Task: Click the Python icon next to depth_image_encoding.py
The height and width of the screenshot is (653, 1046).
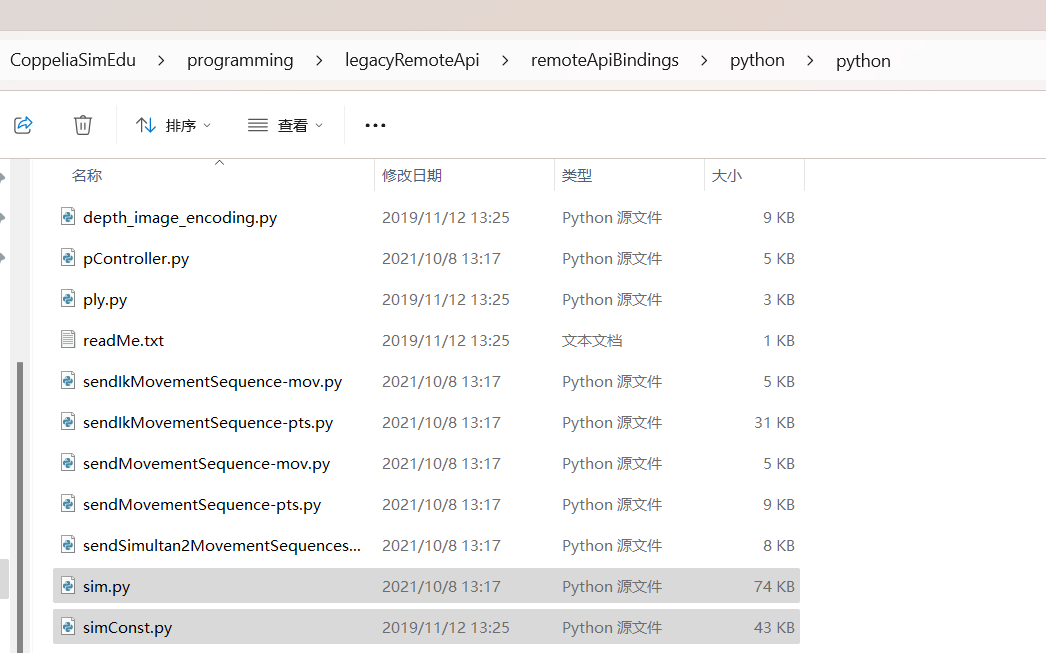Action: pos(67,217)
